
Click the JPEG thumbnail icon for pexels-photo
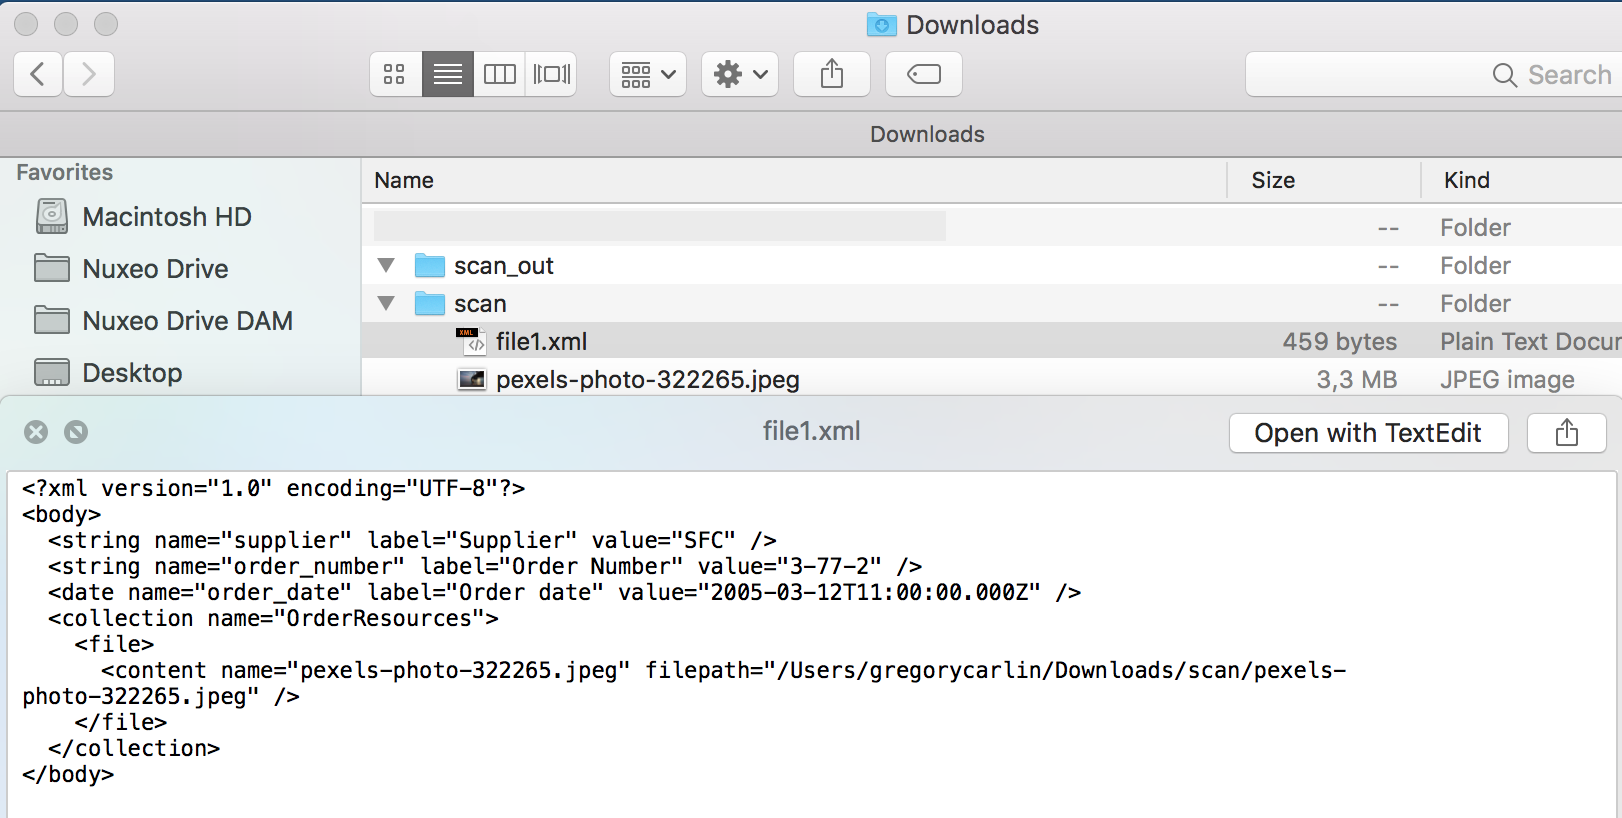(471, 379)
